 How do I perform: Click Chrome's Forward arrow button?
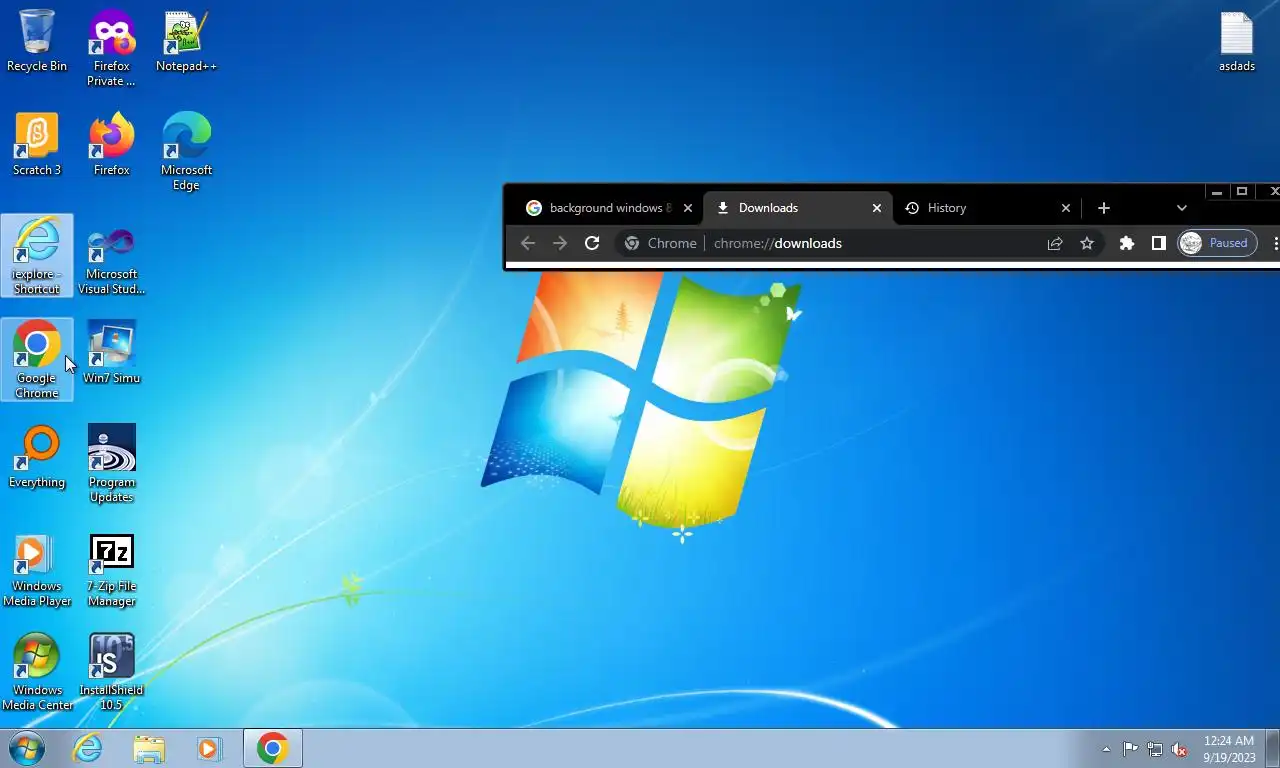point(560,243)
